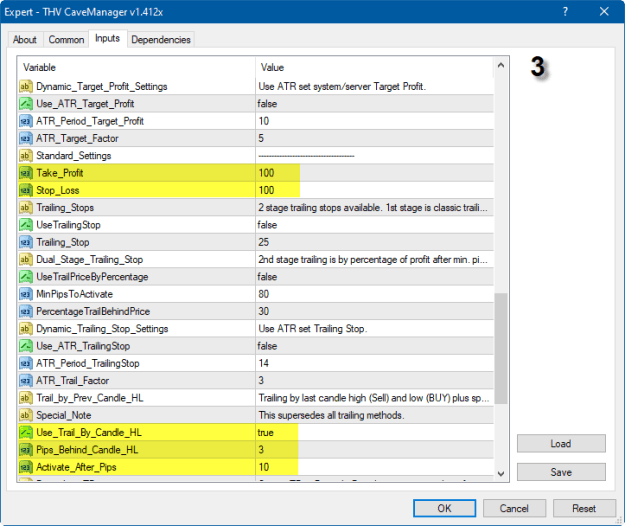The height and width of the screenshot is (526, 625).
Task: Click Save to export settings
Action: (x=561, y=472)
